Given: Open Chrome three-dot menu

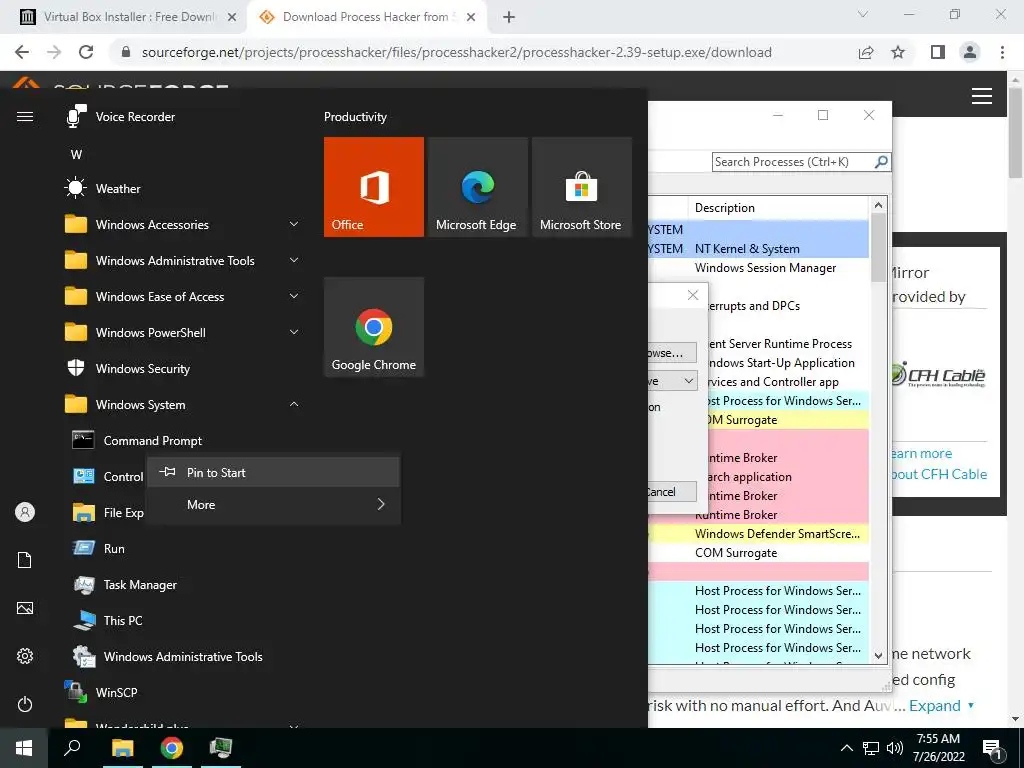Looking at the screenshot, I should coord(1002,52).
